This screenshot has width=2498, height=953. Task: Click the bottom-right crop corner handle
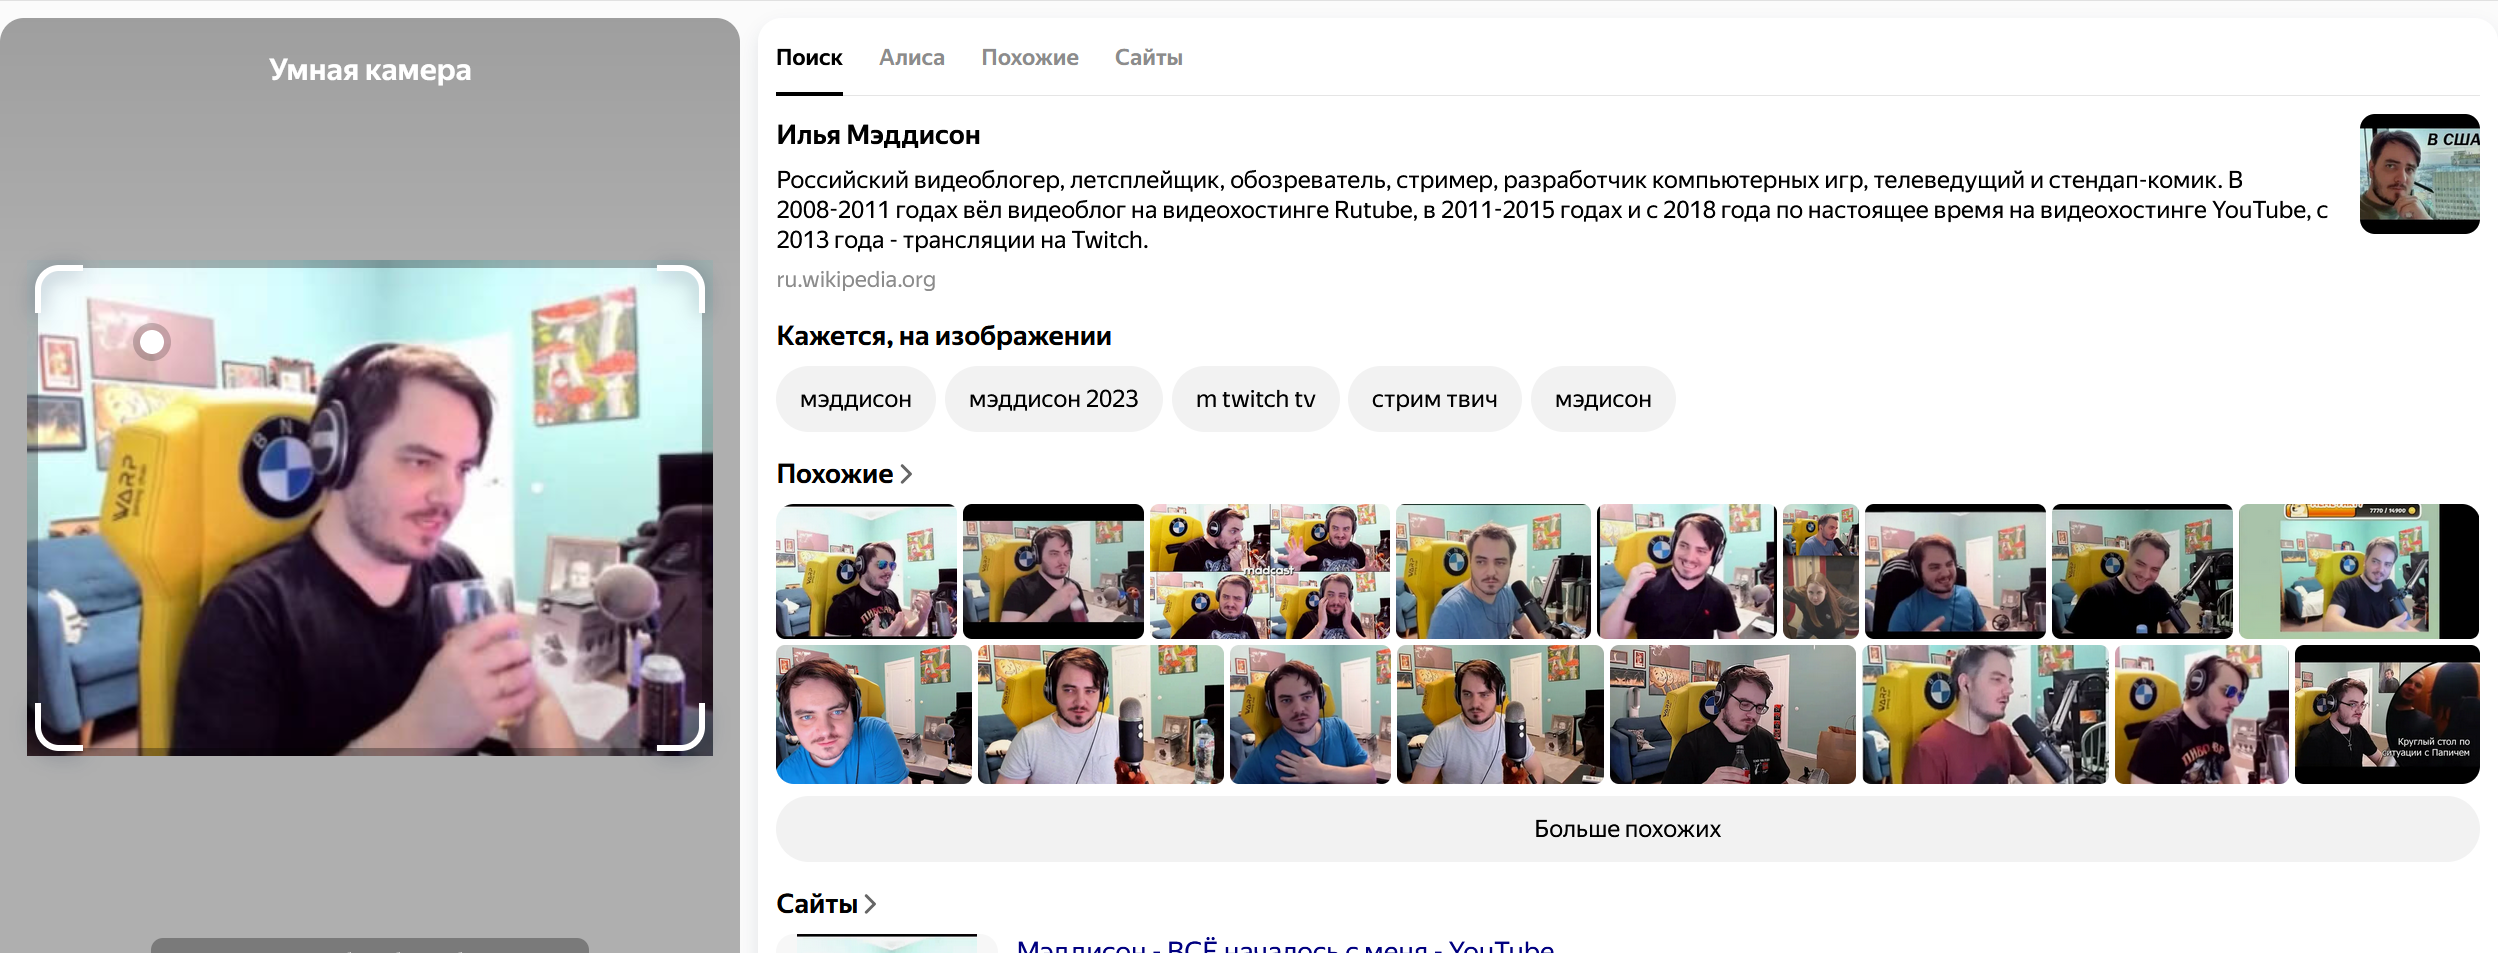pos(682,728)
